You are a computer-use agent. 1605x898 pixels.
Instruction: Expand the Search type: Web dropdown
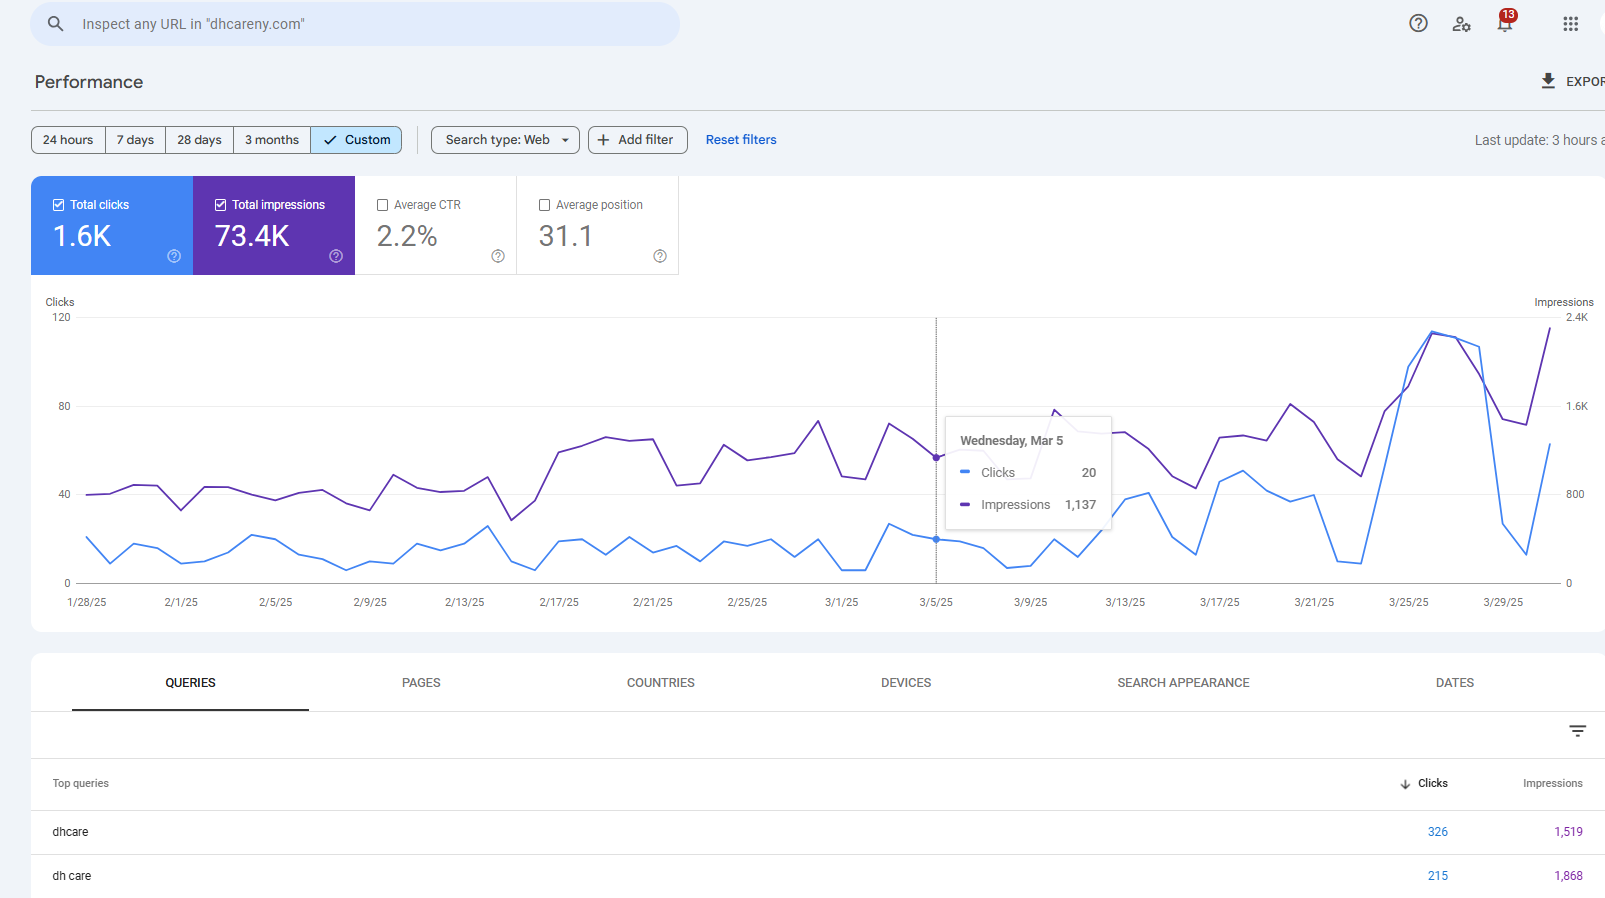pyautogui.click(x=505, y=140)
